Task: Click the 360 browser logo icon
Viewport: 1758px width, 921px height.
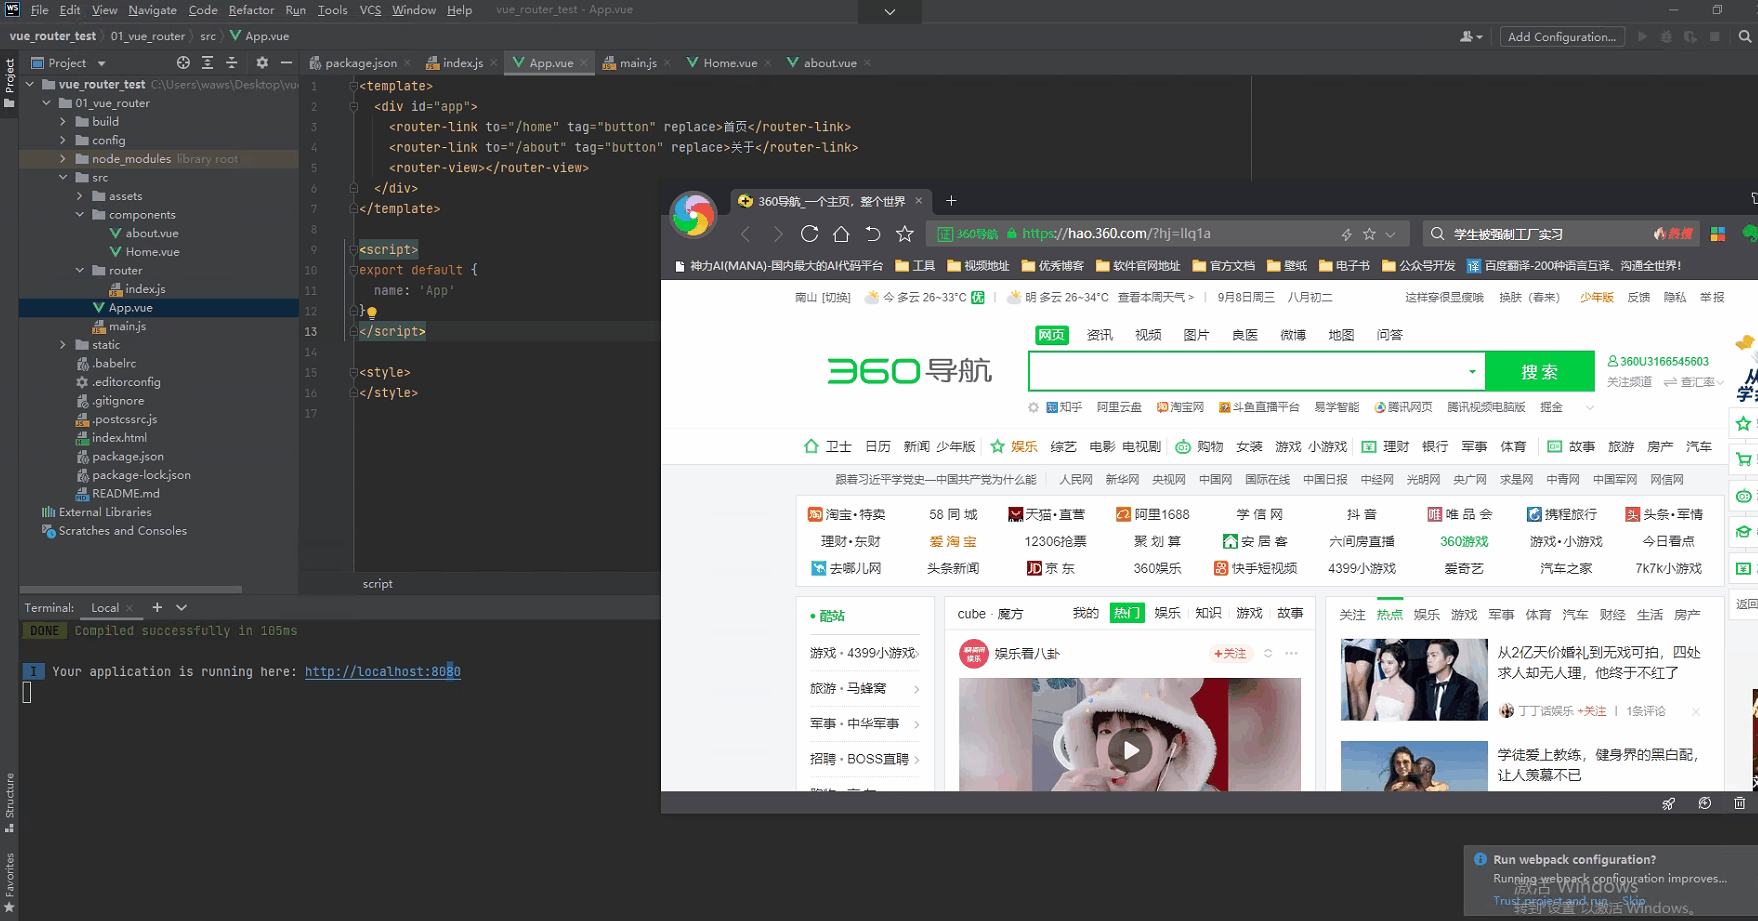Action: point(693,215)
